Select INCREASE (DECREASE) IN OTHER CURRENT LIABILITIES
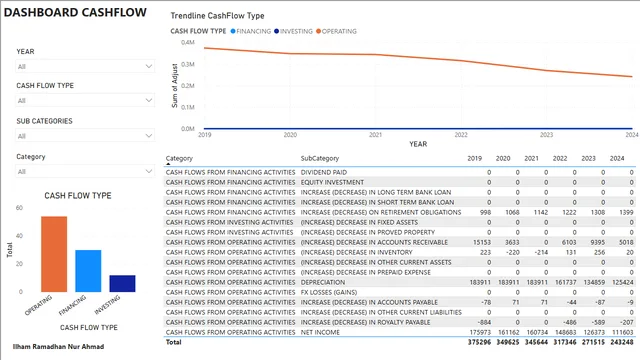Screen dimensions: 640x360 tap(400, 312)
